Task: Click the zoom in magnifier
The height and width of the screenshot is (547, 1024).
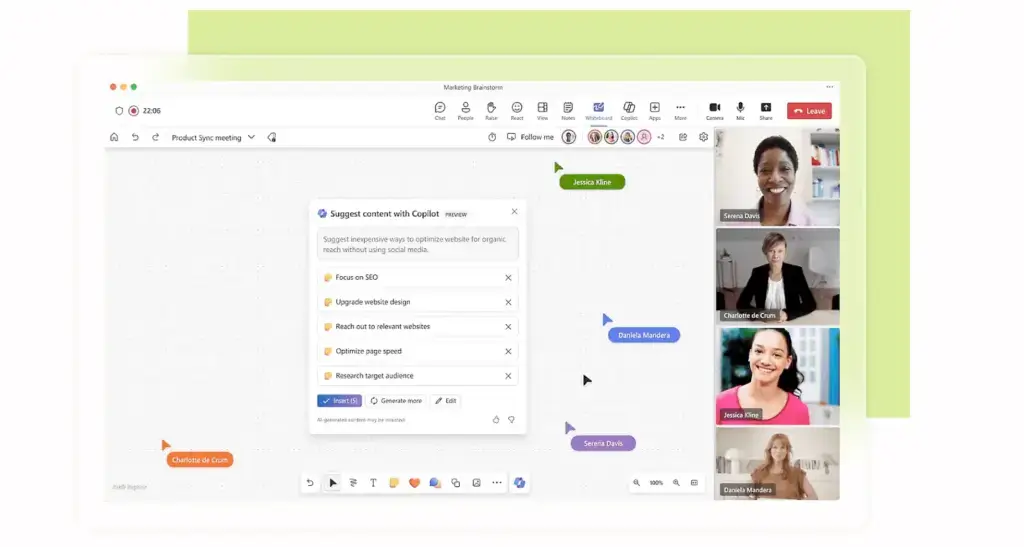Action: [676, 483]
